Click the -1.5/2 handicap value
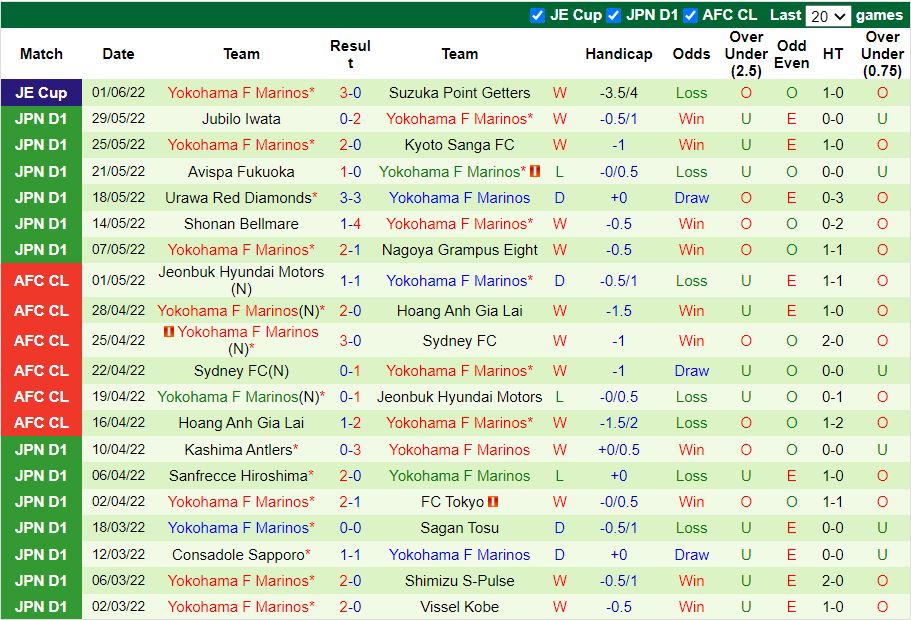Screen dimensions: 911x620 tap(619, 422)
